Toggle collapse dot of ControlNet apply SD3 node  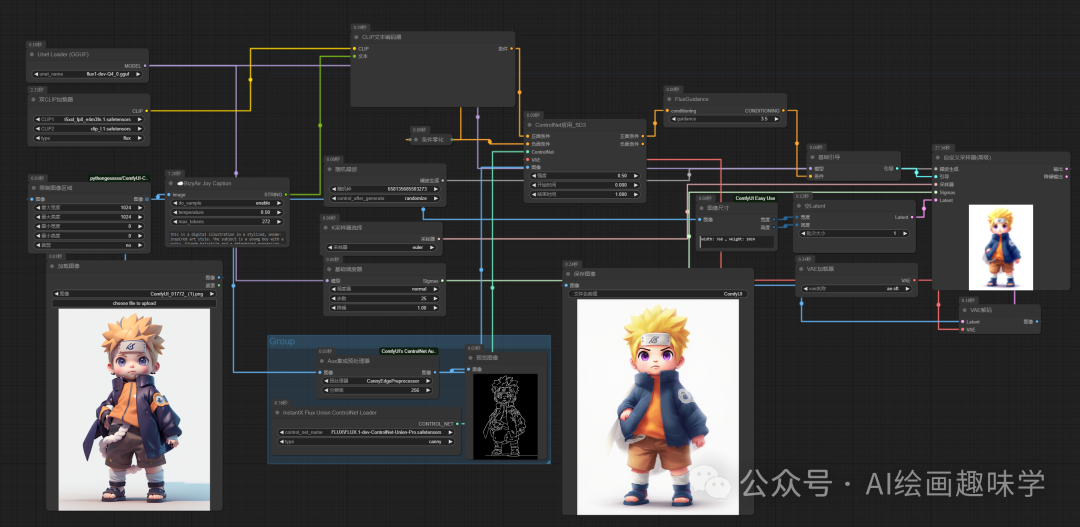528,125
